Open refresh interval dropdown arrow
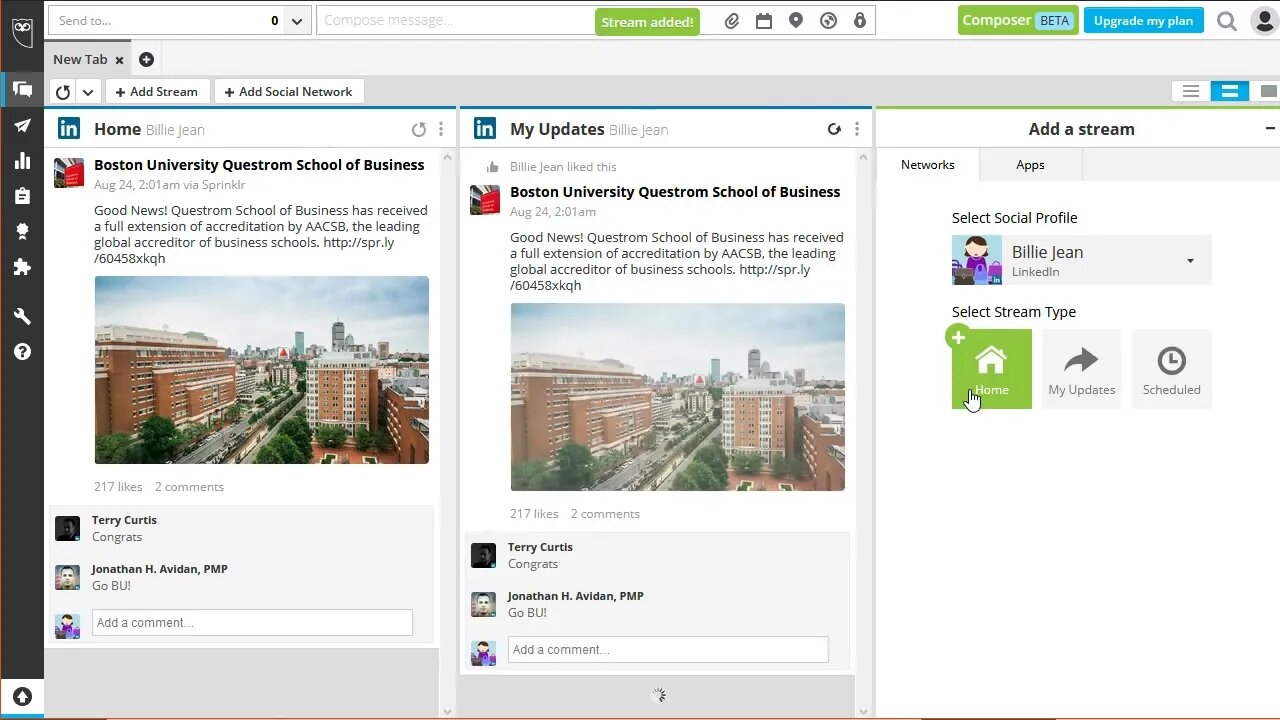The height and width of the screenshot is (720, 1280). point(88,92)
